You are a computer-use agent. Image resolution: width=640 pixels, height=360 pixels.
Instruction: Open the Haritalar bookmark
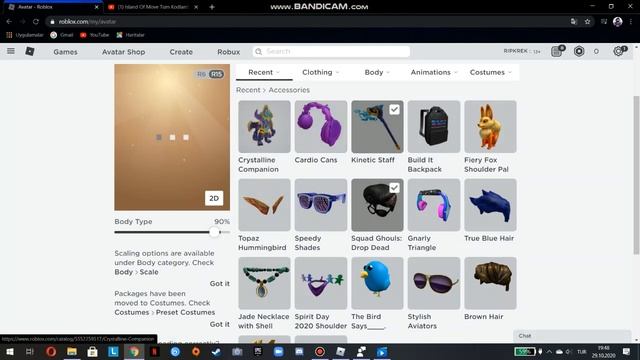130,35
